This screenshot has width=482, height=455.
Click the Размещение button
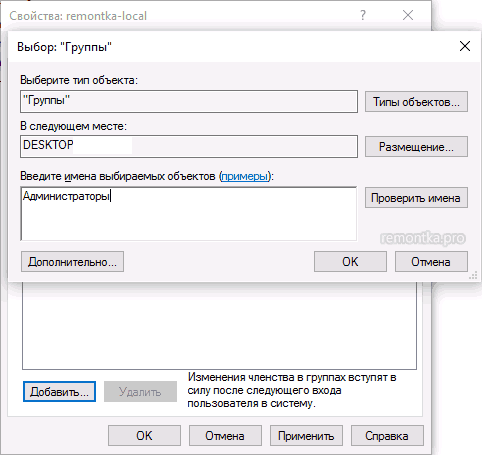point(416,147)
